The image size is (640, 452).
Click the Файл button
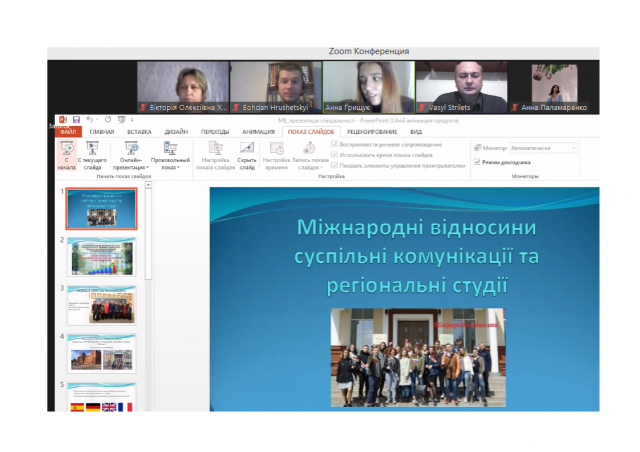[69, 131]
